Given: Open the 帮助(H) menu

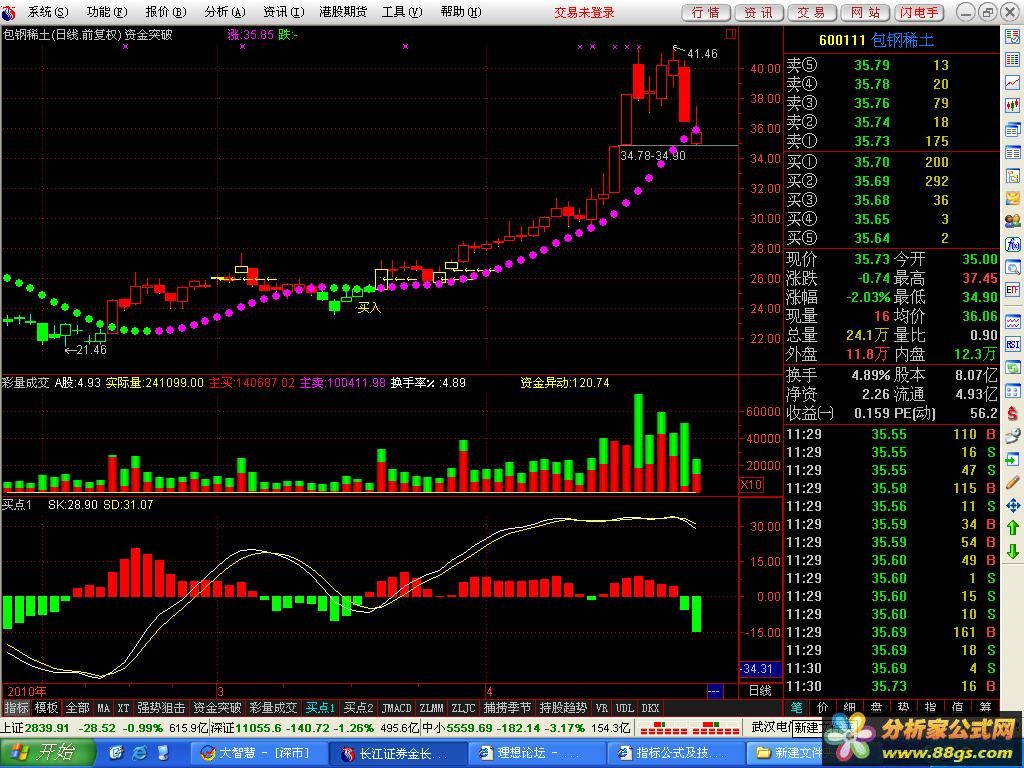Looking at the screenshot, I should point(460,12).
